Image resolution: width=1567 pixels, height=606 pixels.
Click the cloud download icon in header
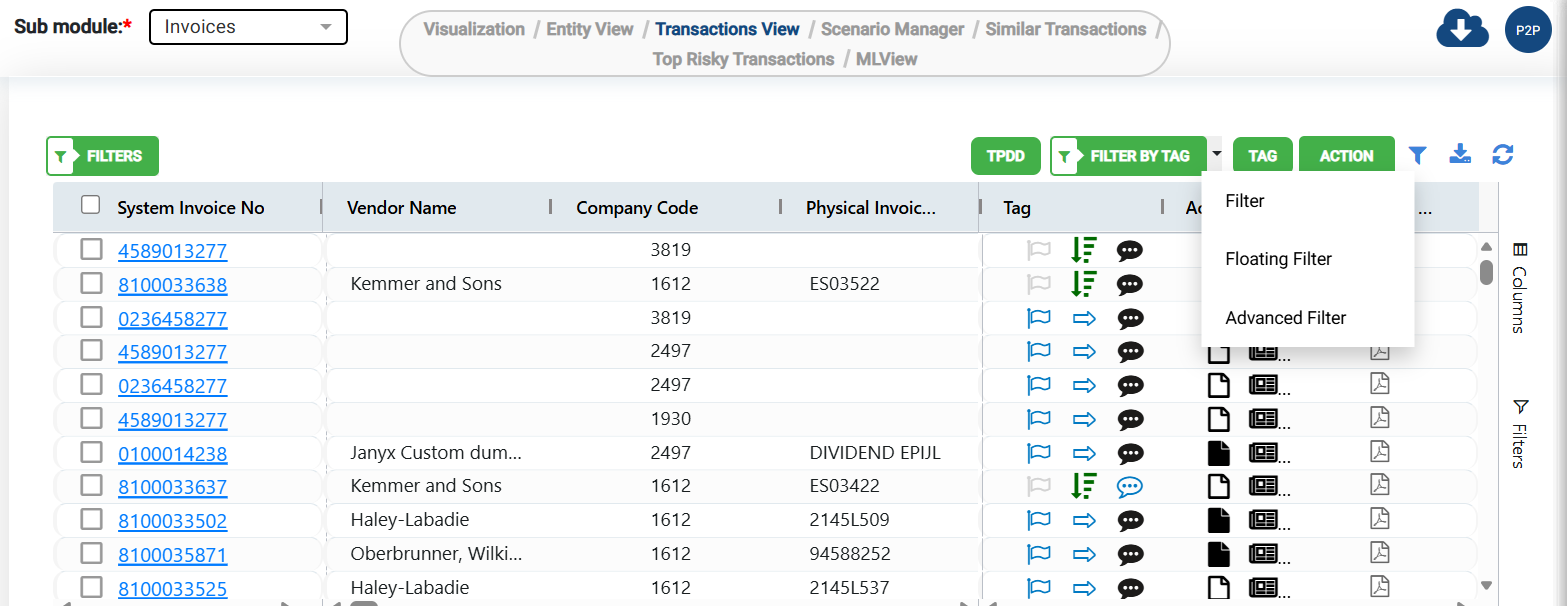coord(1463,30)
